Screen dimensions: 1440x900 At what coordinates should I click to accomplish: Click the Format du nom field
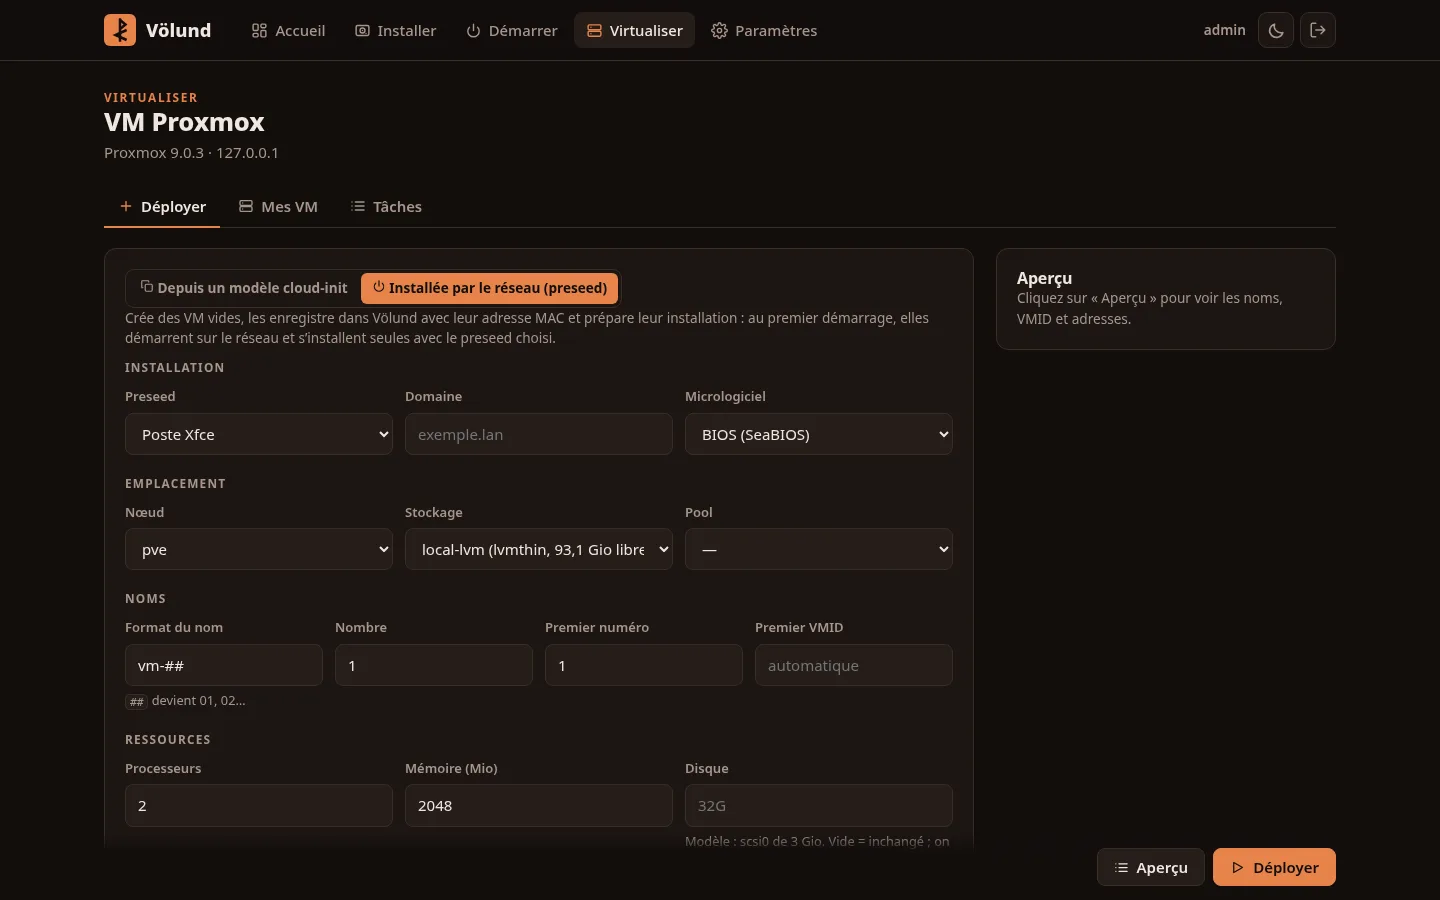(x=224, y=666)
